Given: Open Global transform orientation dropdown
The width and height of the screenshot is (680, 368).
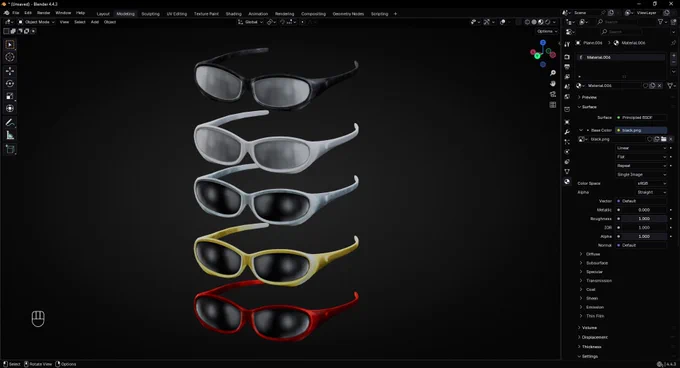Looking at the screenshot, I should click(251, 22).
